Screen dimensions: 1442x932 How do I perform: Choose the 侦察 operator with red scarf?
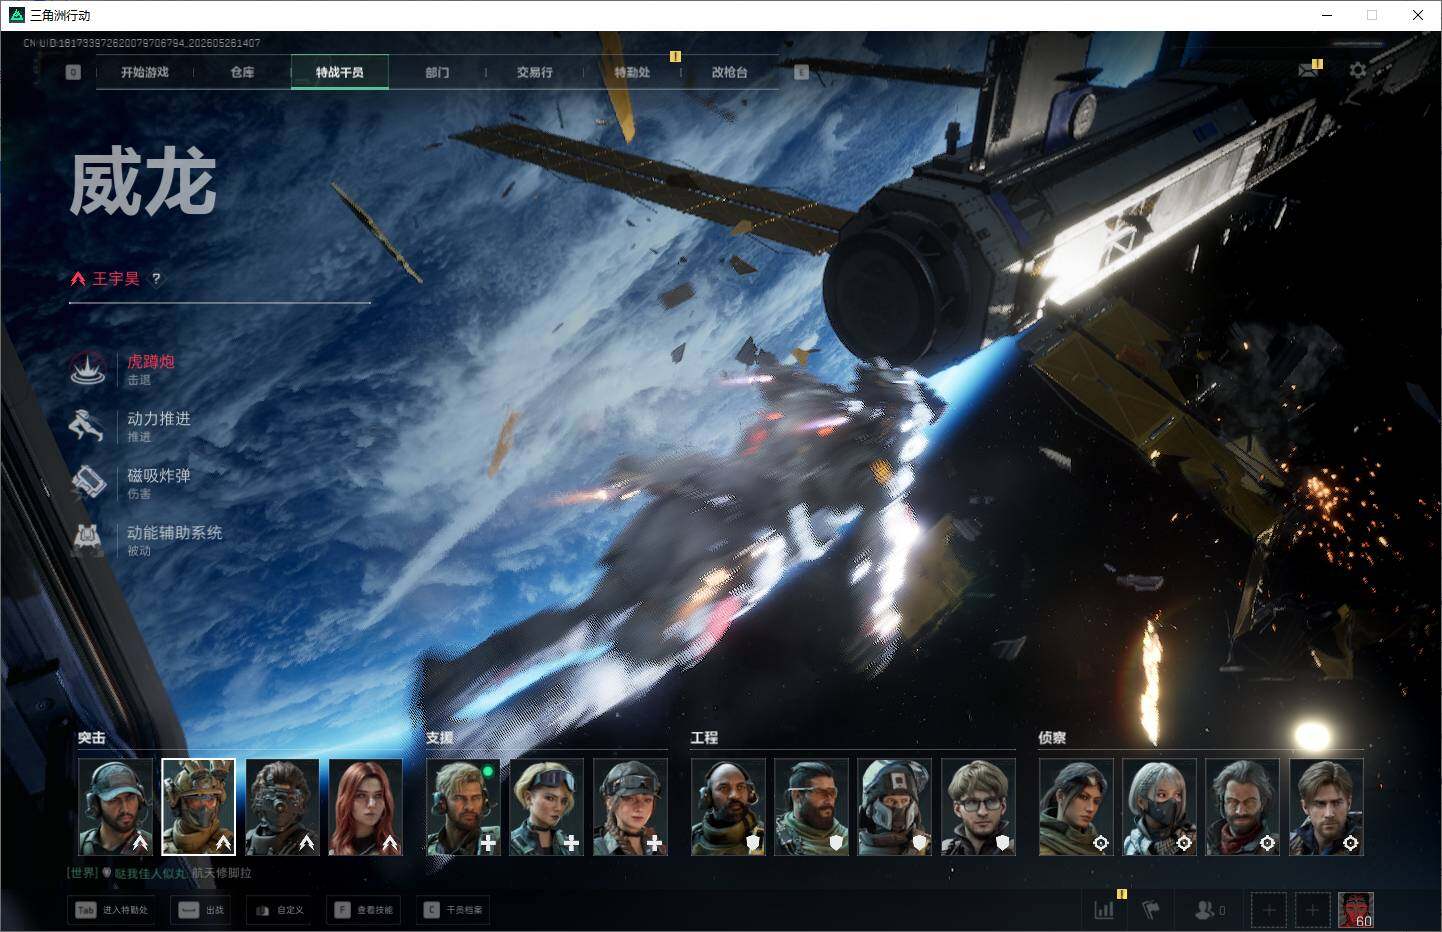click(x=1243, y=807)
